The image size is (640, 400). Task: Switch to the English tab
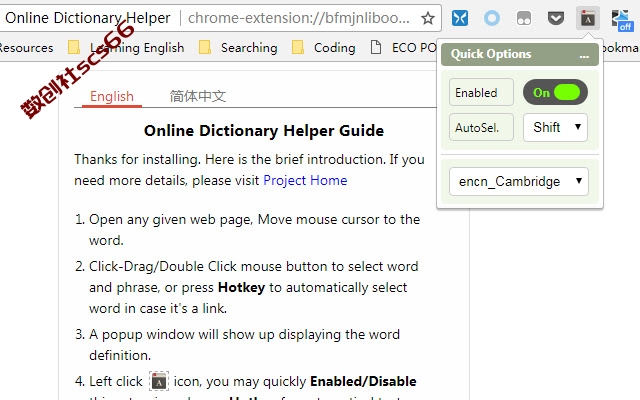(x=112, y=97)
